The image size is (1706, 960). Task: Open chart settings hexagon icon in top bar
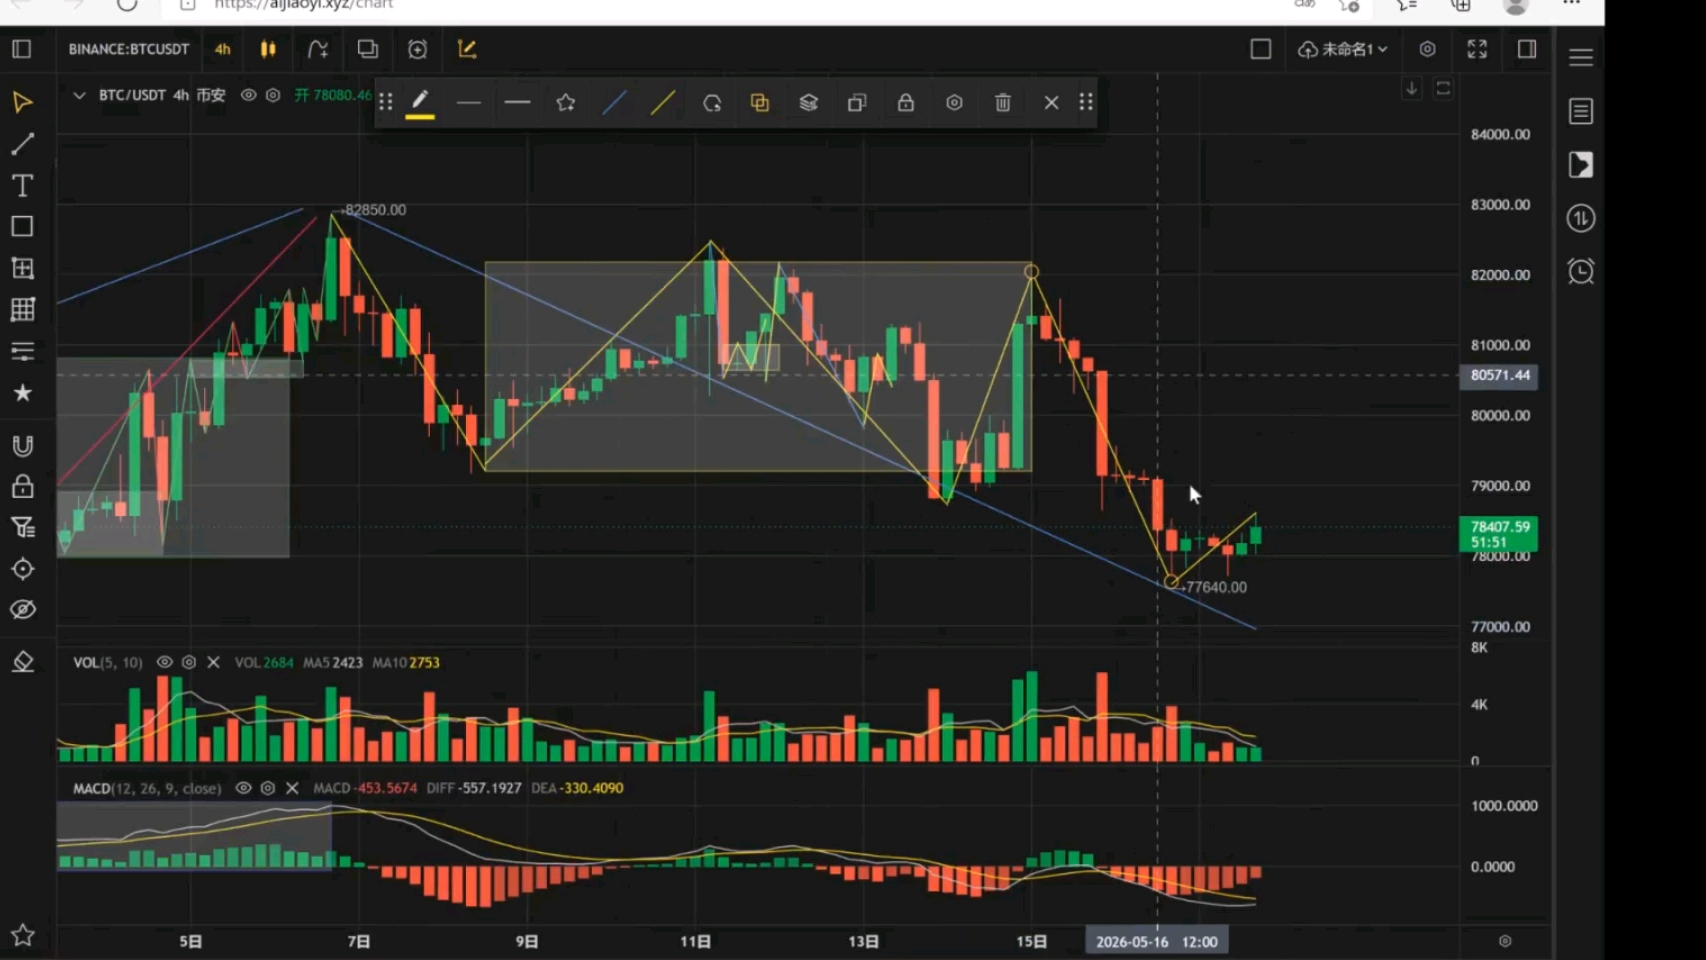point(1428,49)
